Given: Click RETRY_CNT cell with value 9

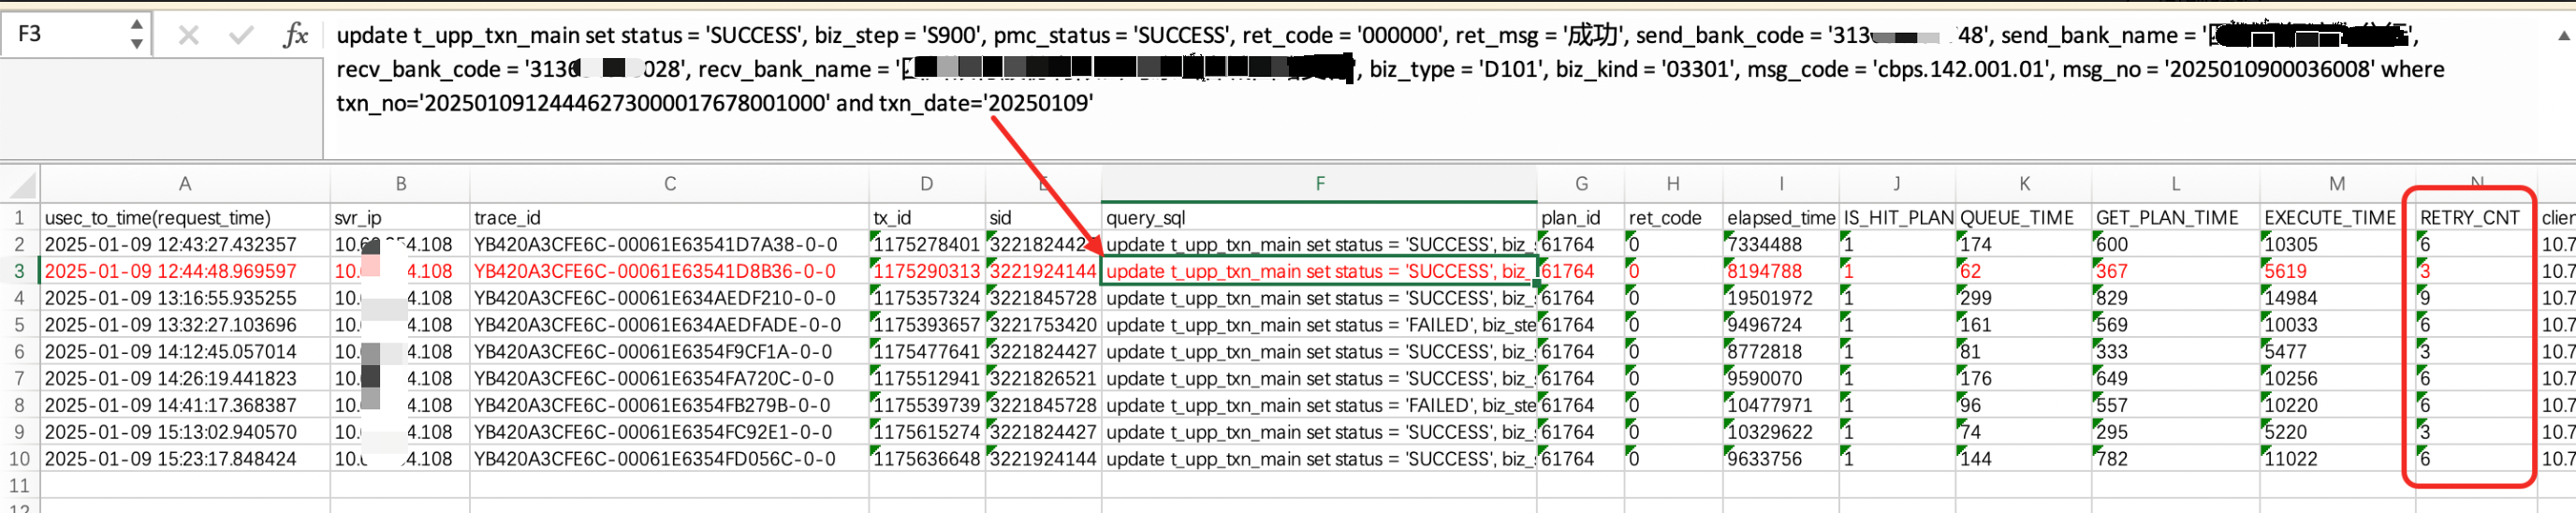Looking at the screenshot, I should (x=2476, y=298).
